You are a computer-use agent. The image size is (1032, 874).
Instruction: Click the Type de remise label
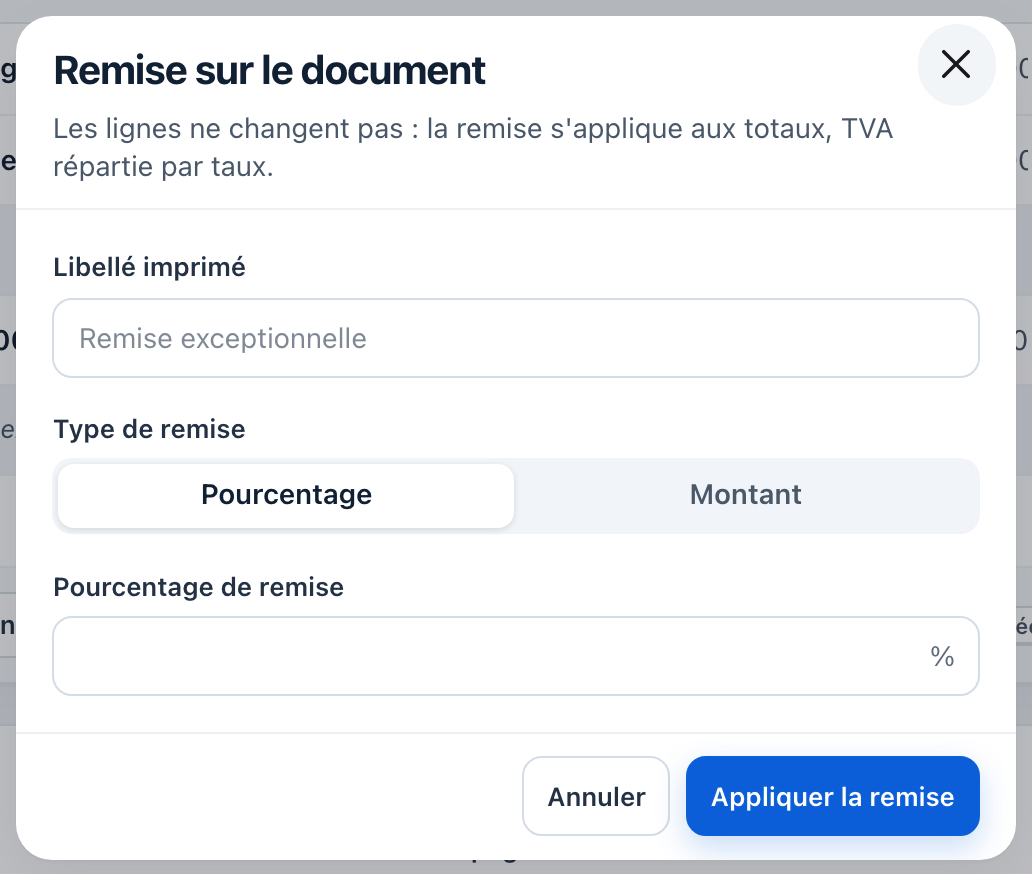(x=149, y=429)
